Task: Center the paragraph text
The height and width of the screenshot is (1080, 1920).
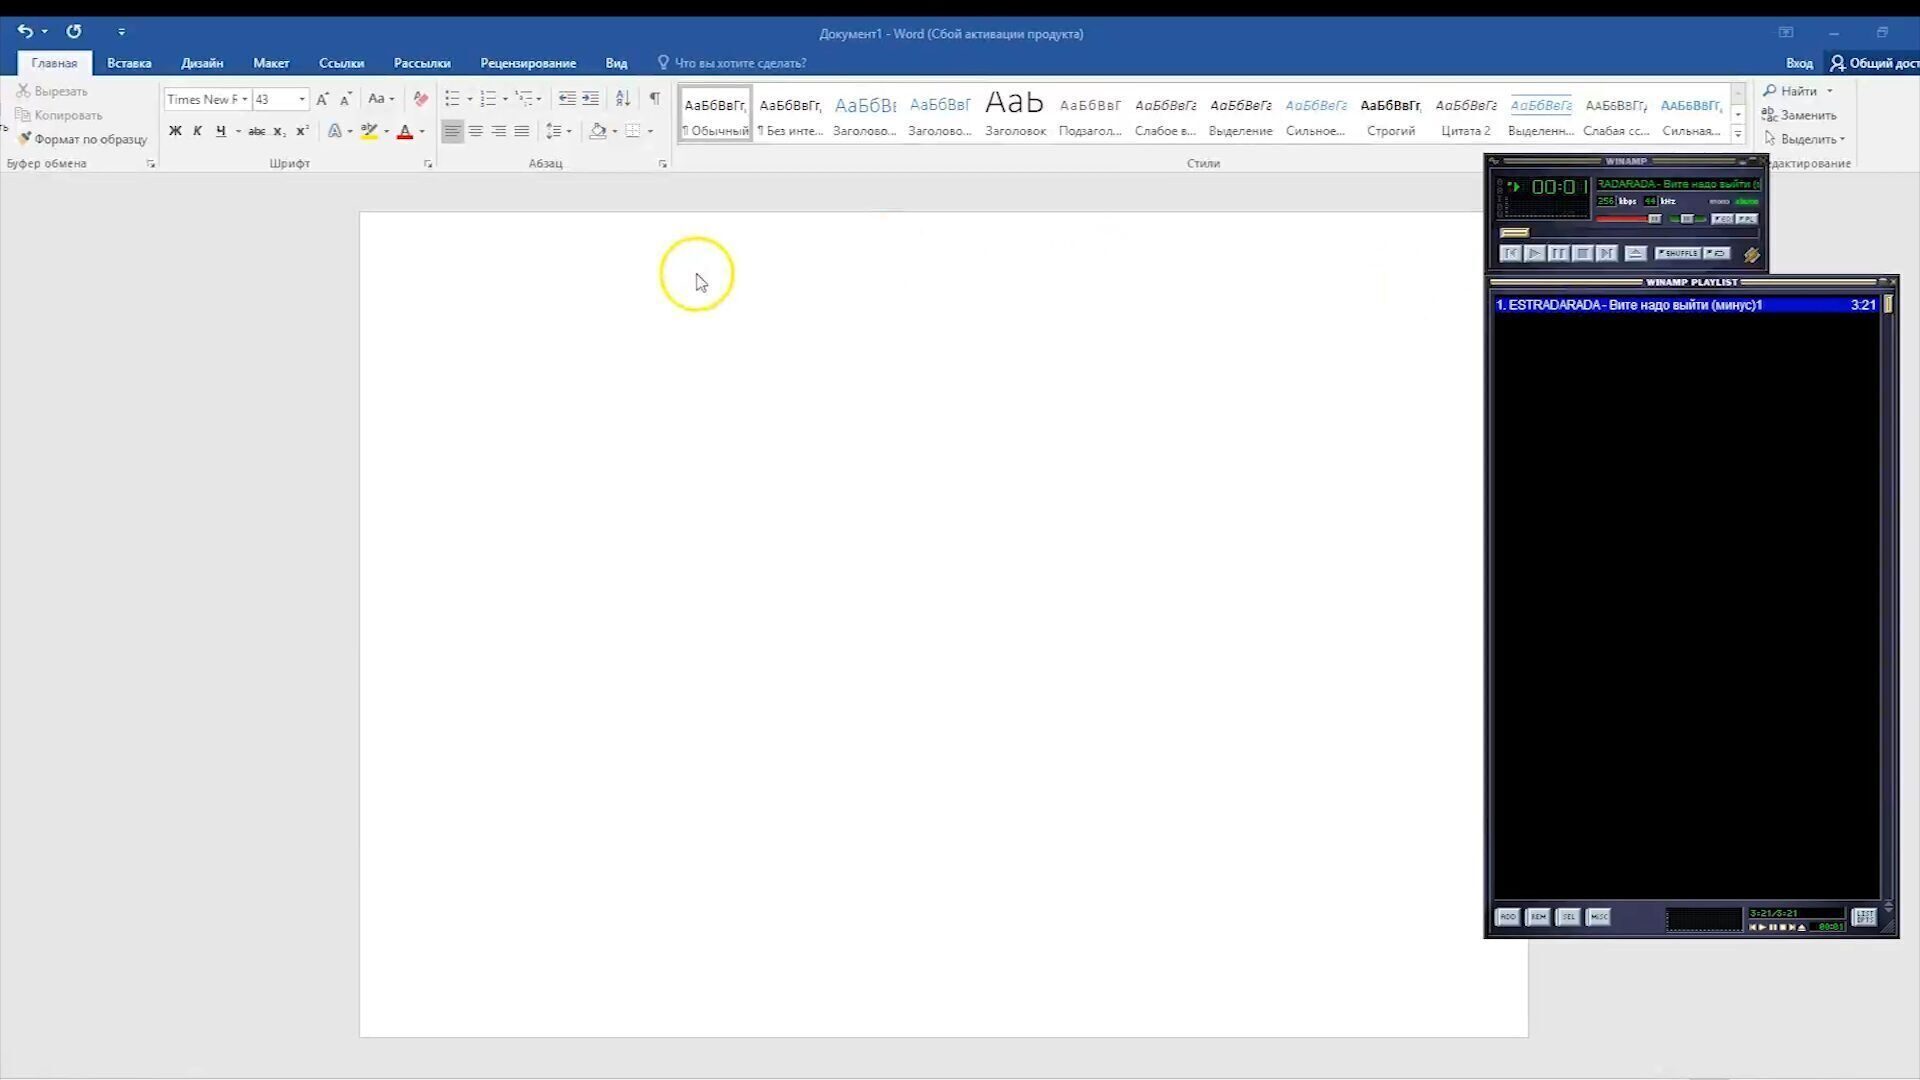Action: pyautogui.click(x=476, y=131)
